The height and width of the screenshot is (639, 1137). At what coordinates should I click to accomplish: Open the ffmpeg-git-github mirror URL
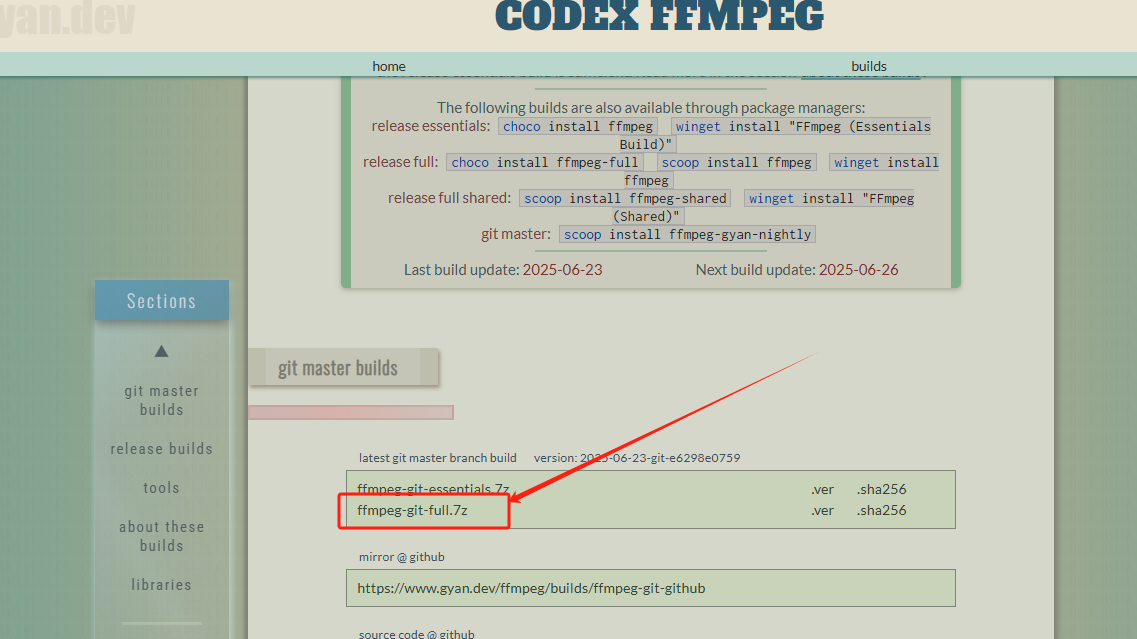(x=531, y=588)
